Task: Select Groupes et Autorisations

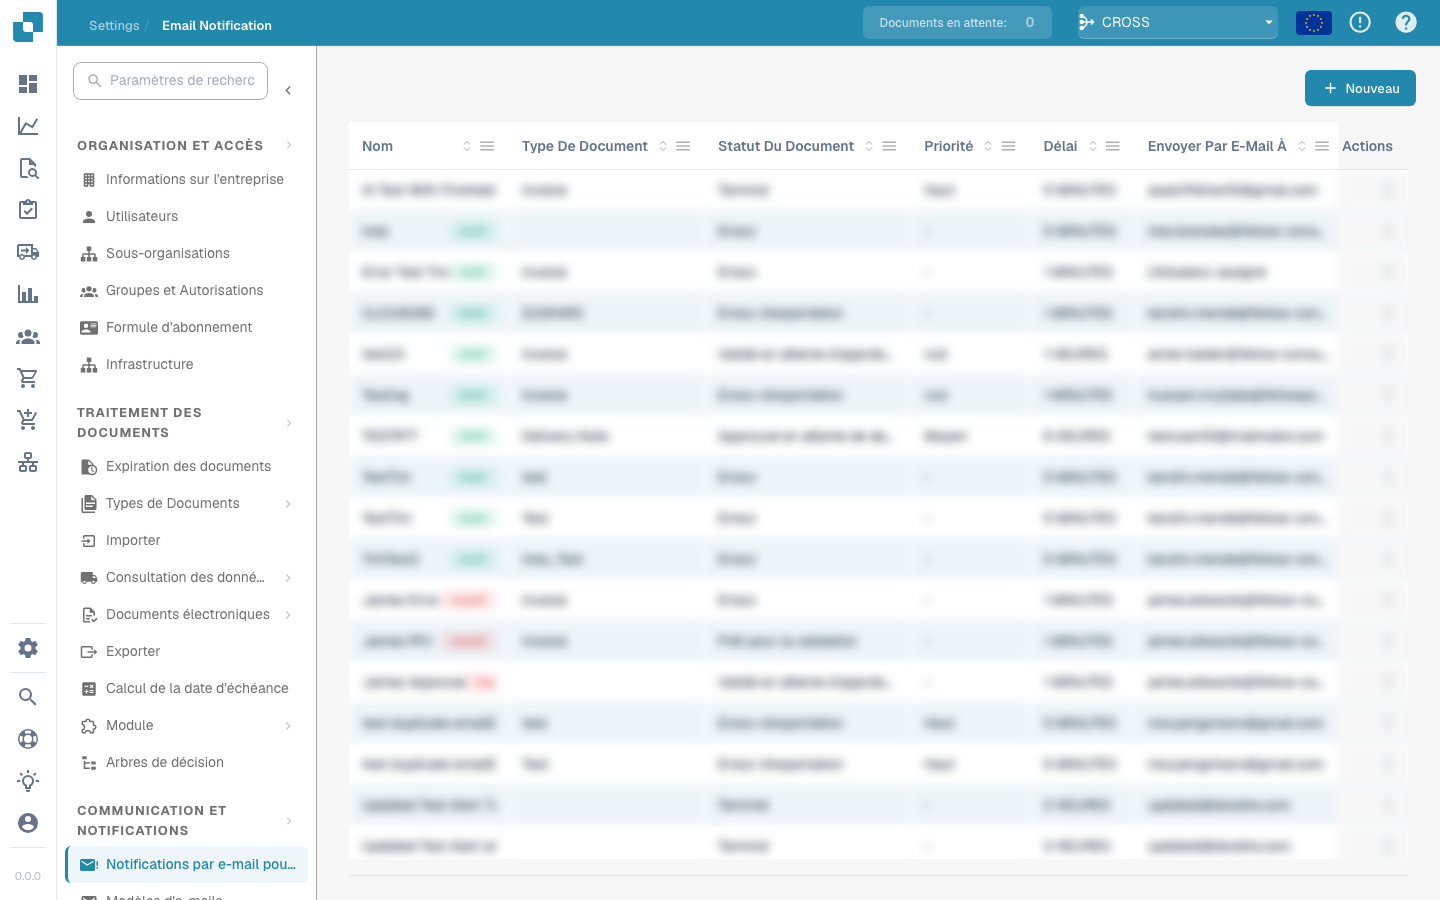Action: pyautogui.click(x=186, y=291)
